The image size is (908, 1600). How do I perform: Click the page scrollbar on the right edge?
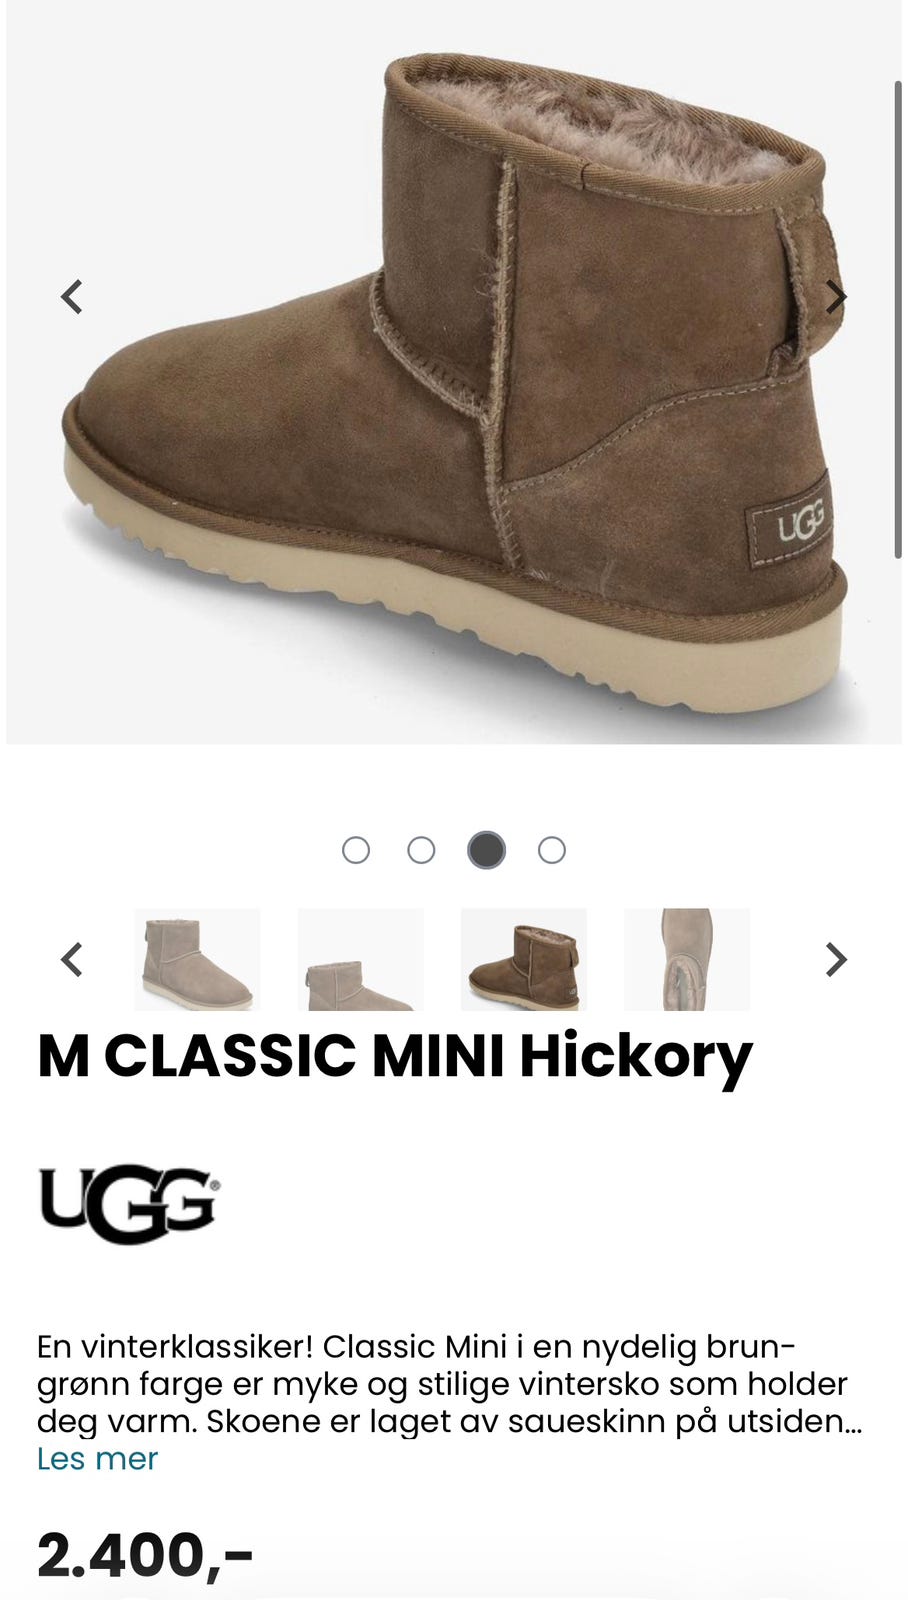(898, 320)
